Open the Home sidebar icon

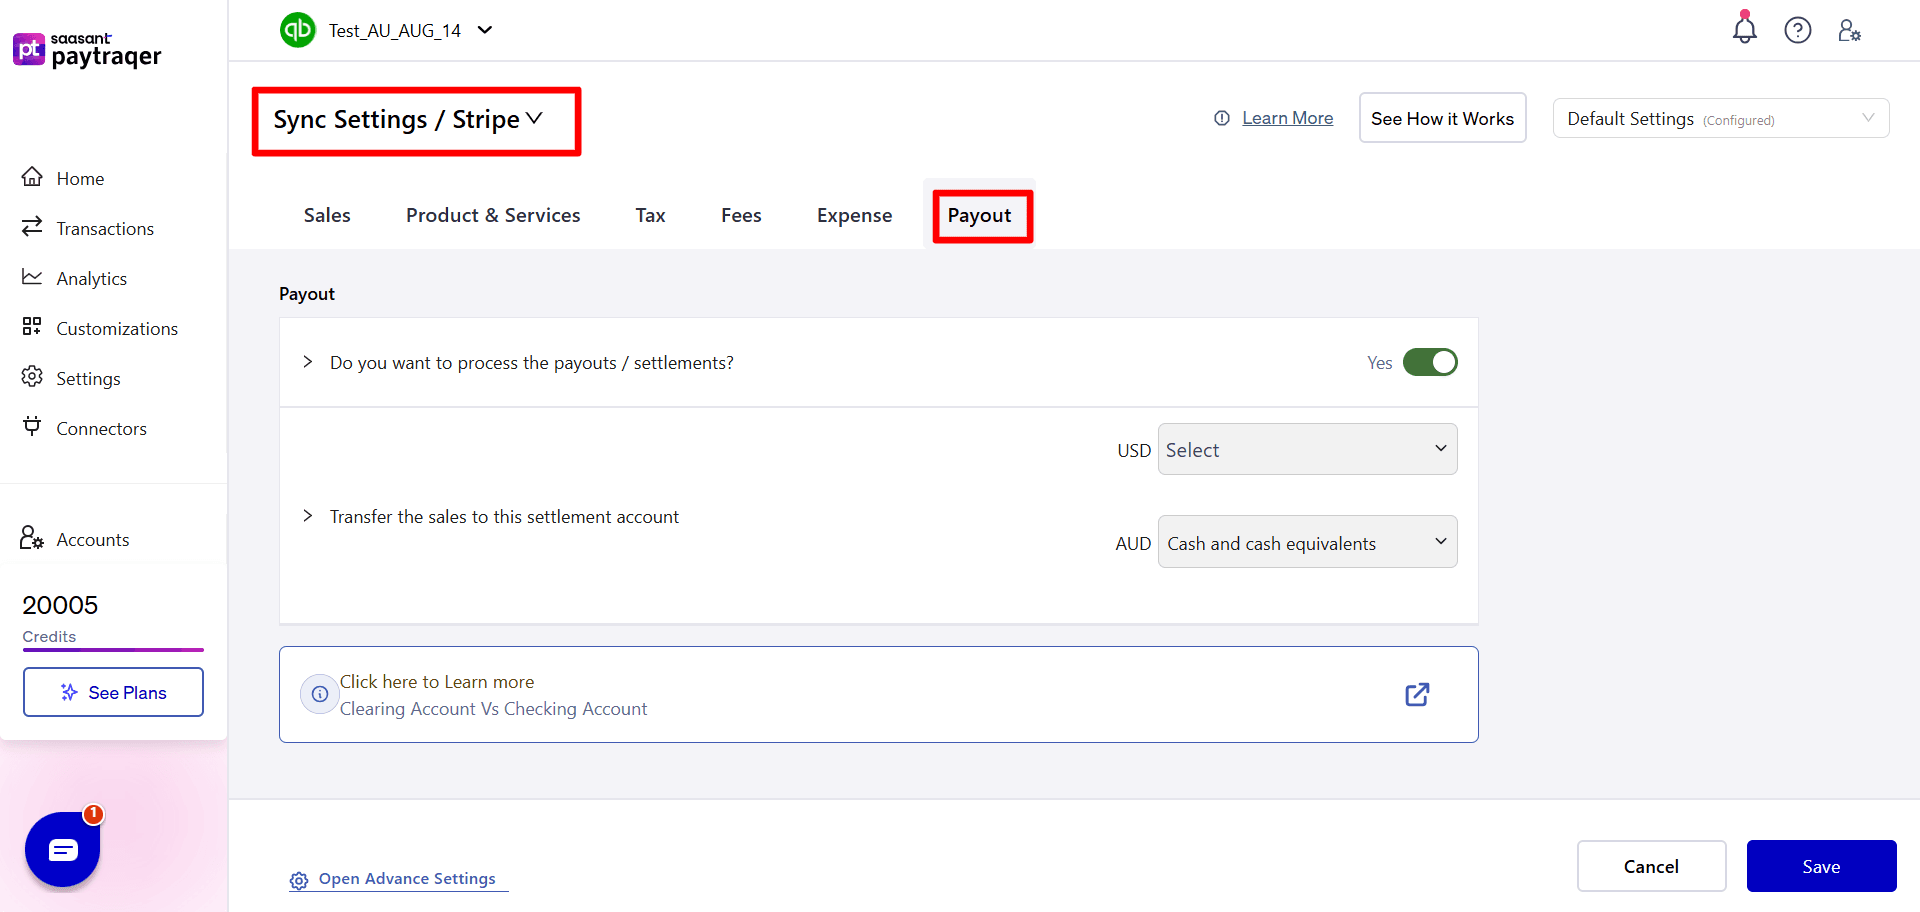33,177
